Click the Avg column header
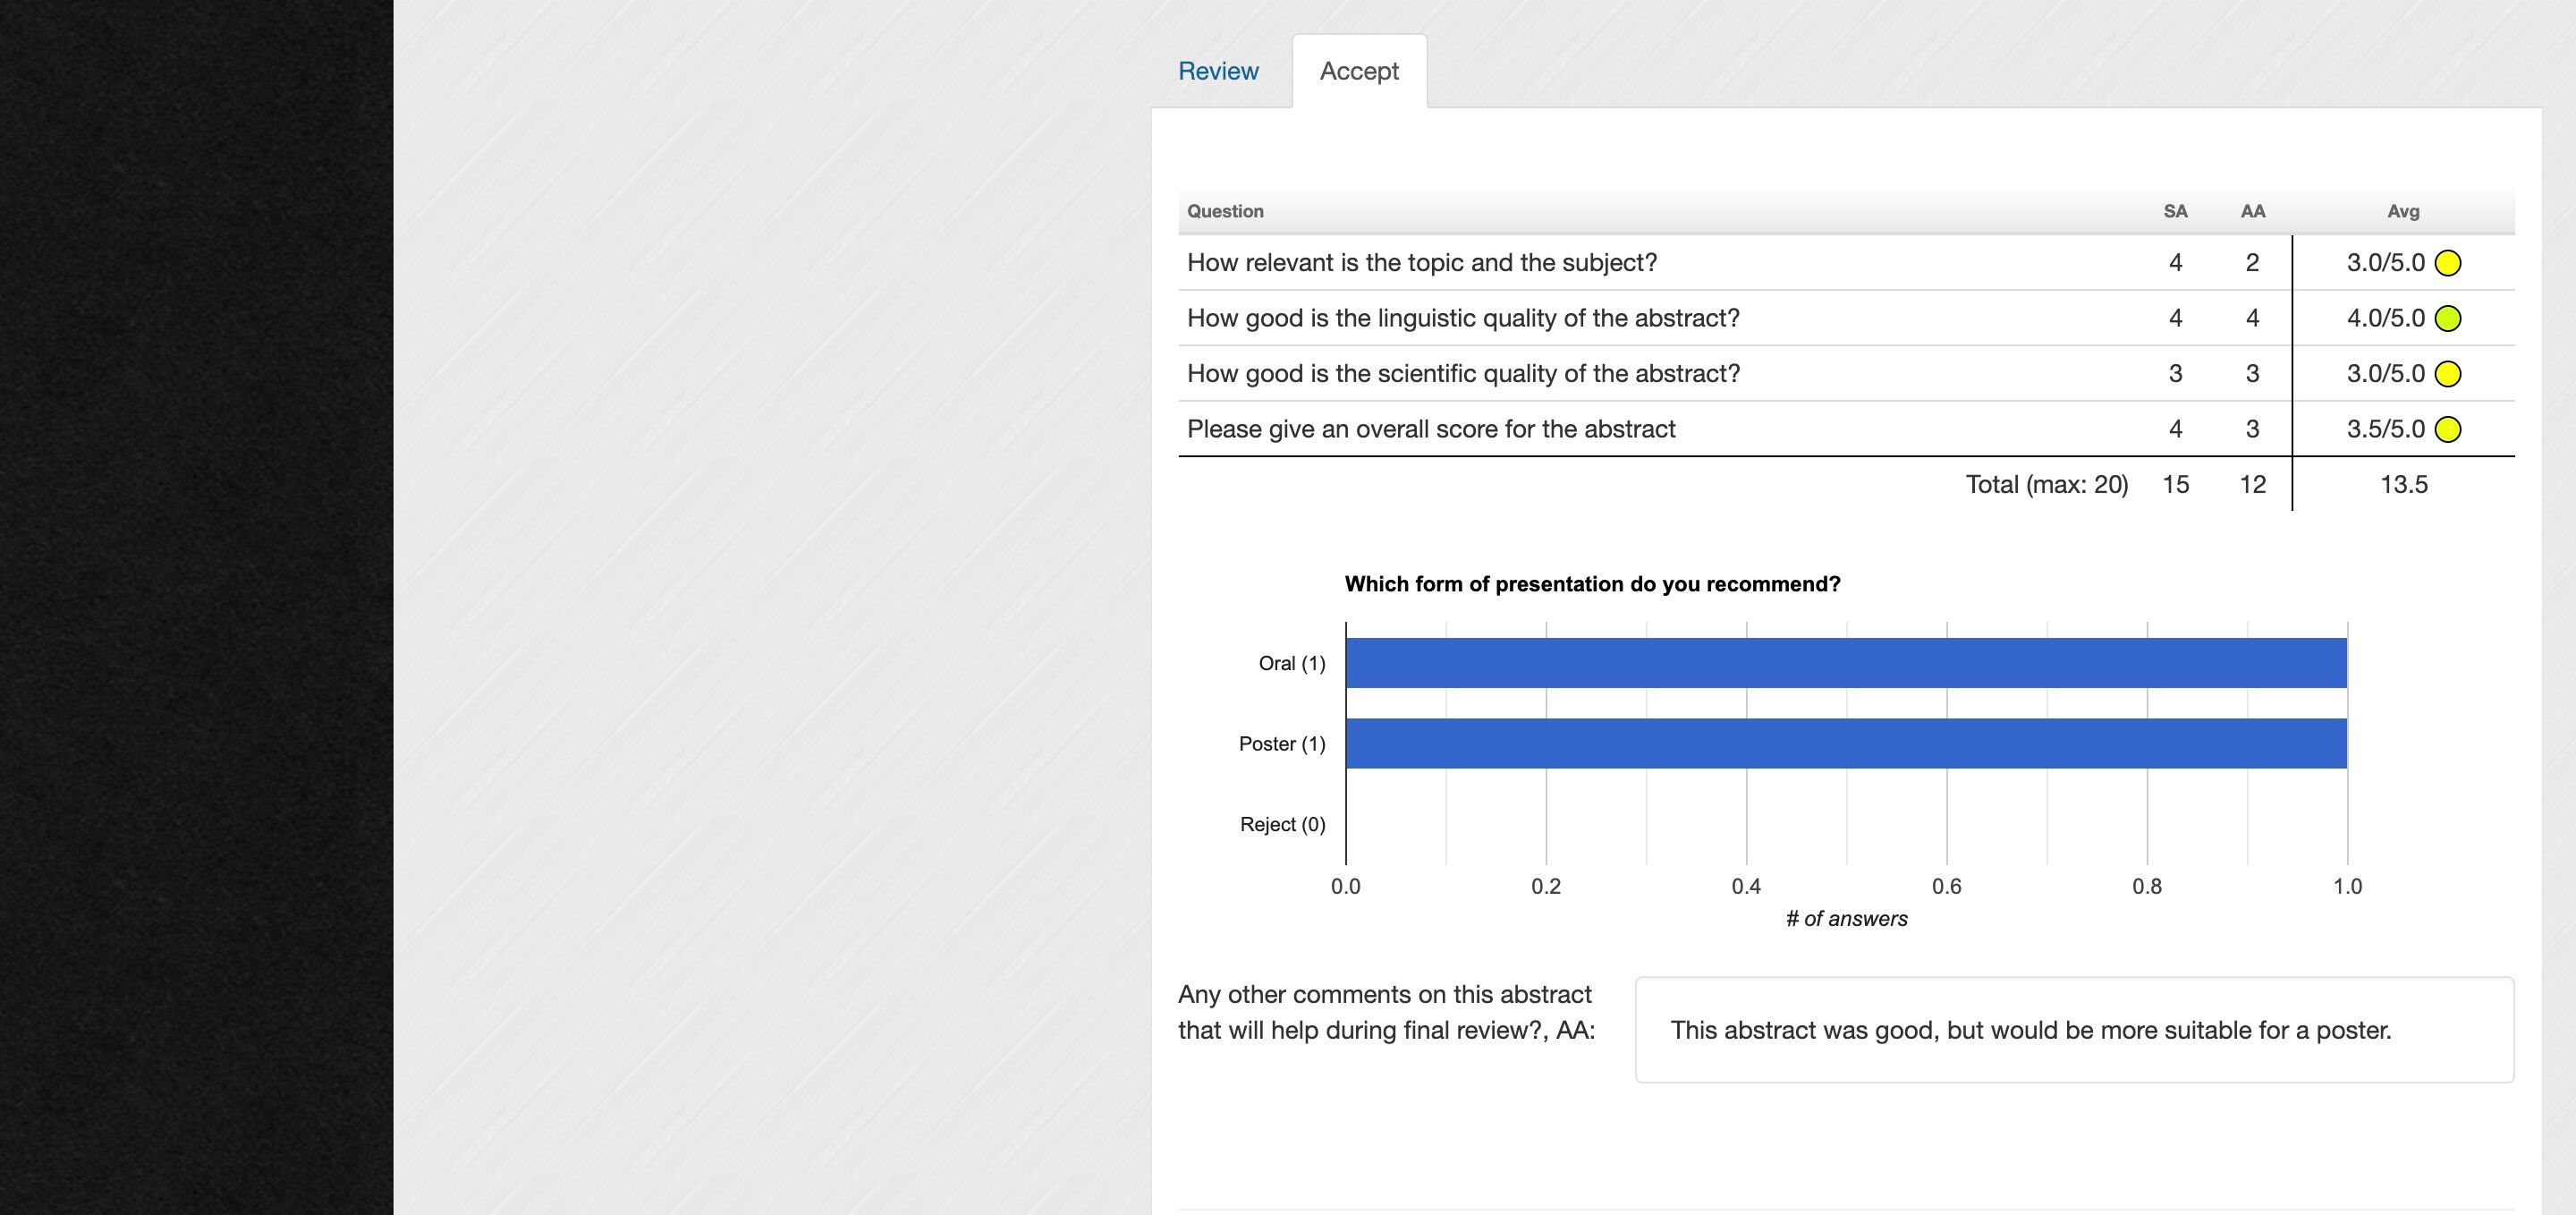 [x=2403, y=211]
